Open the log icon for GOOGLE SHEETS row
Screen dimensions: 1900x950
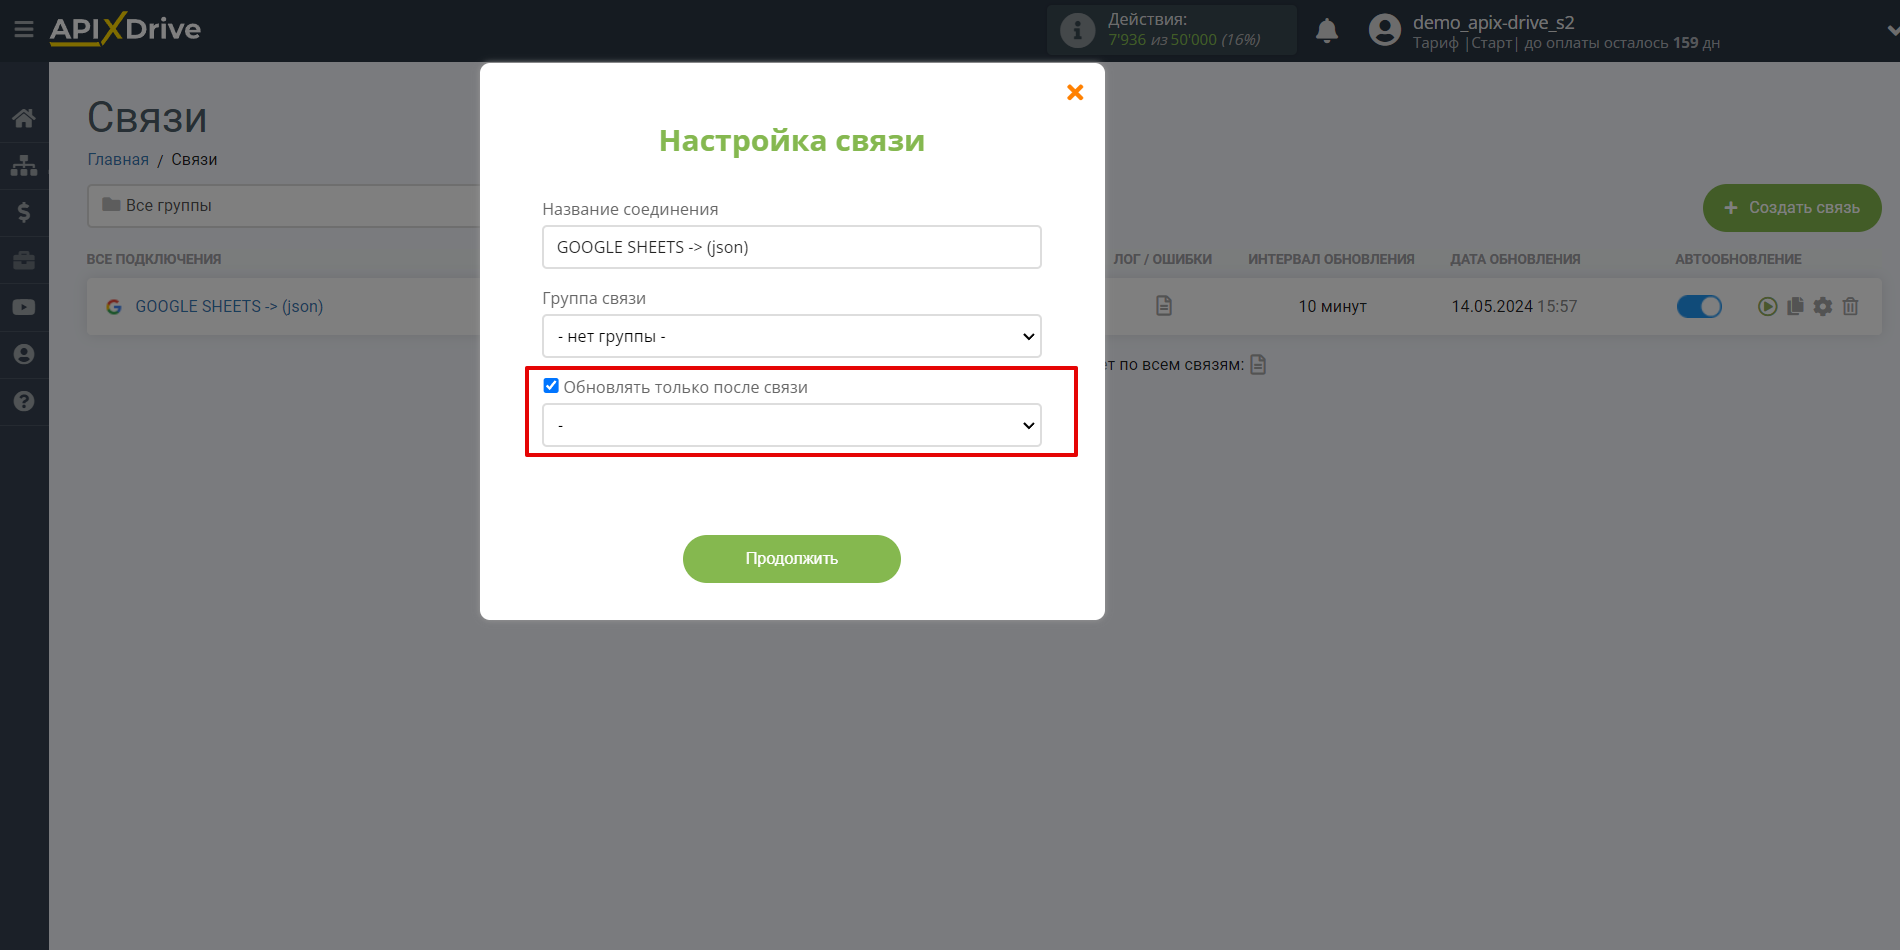tap(1164, 306)
